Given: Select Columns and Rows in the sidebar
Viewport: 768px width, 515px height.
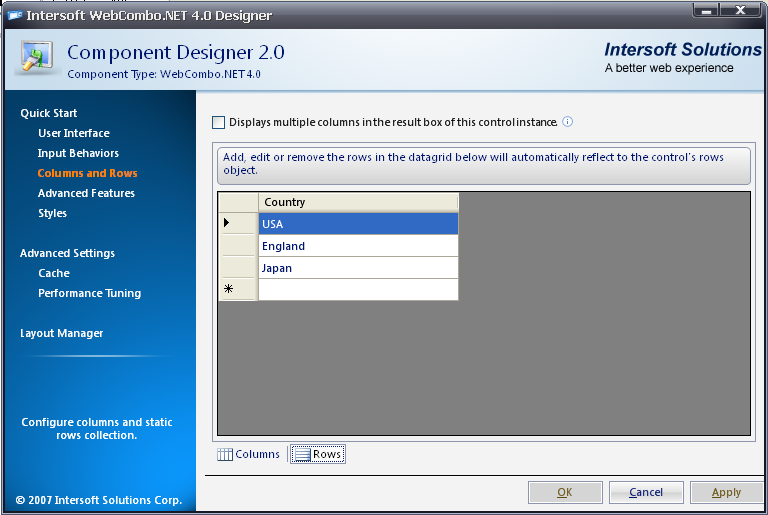Looking at the screenshot, I should pyautogui.click(x=87, y=173).
